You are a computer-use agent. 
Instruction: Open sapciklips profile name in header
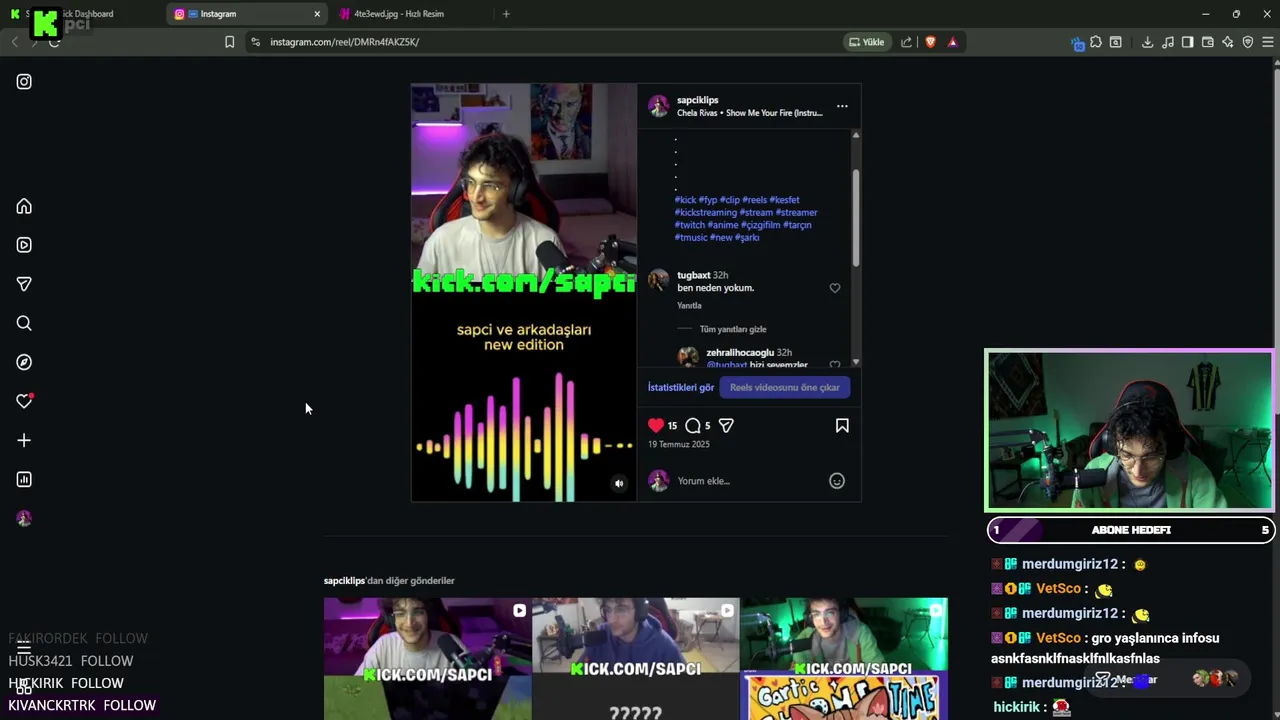click(x=698, y=100)
